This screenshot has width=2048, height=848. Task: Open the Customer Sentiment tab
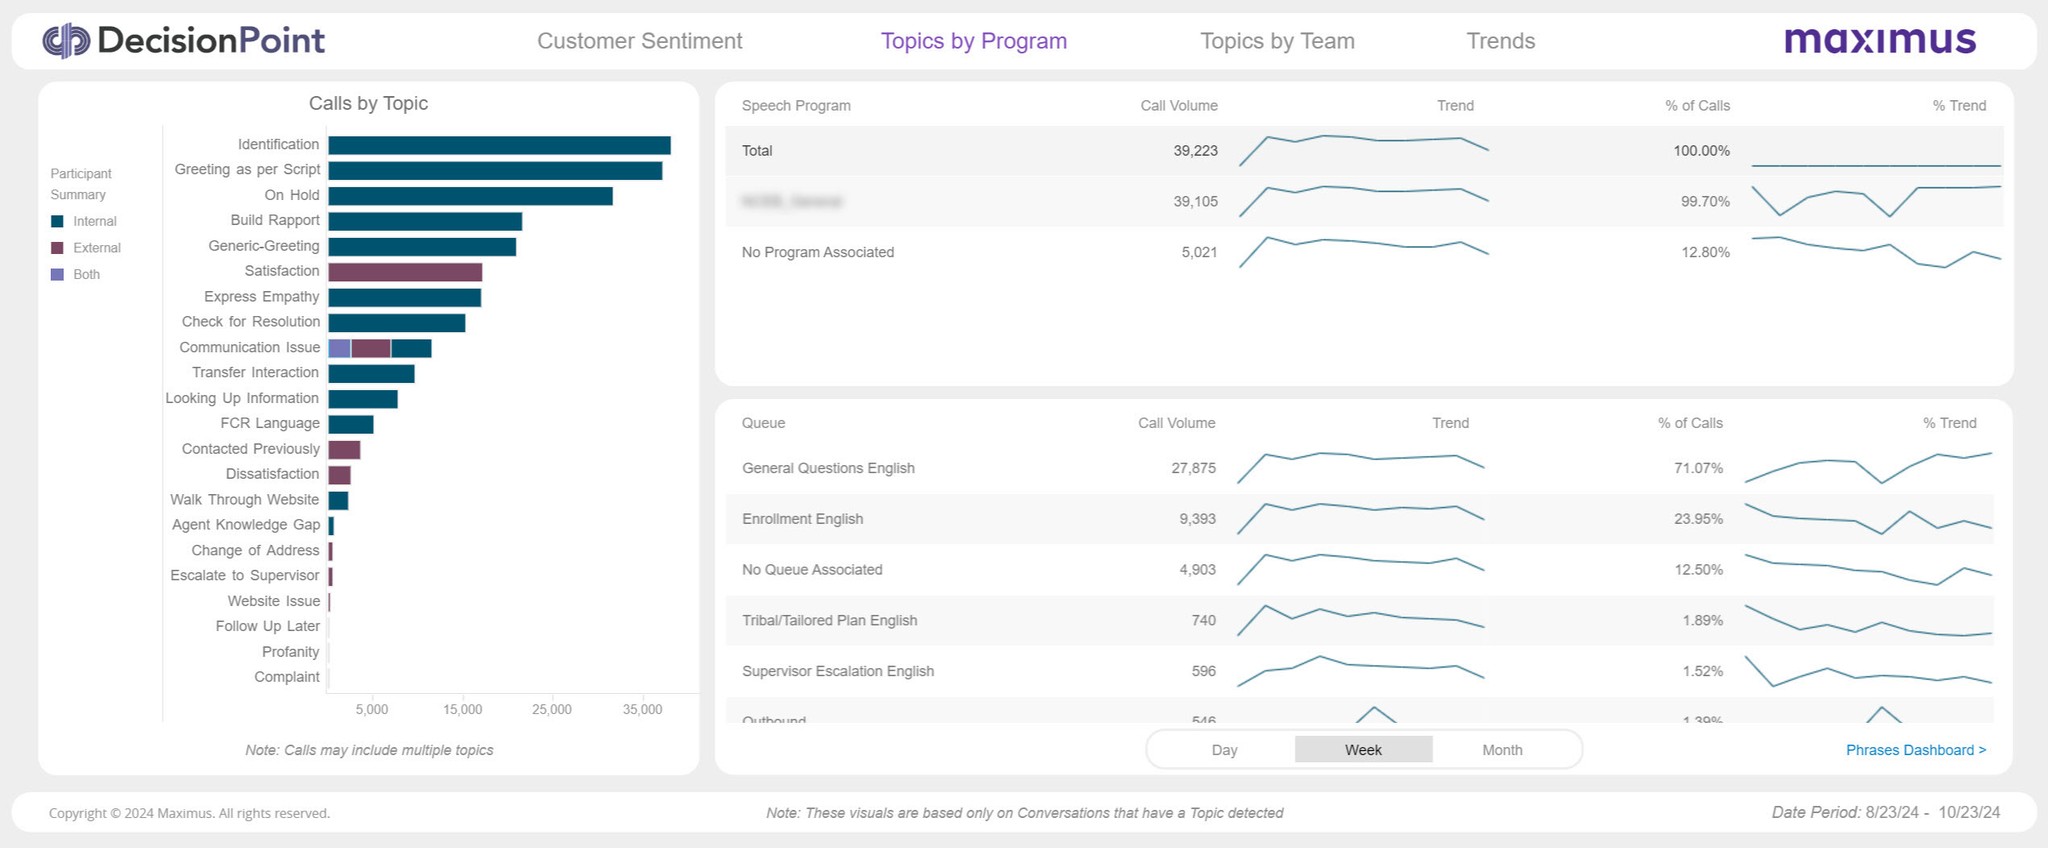(640, 41)
